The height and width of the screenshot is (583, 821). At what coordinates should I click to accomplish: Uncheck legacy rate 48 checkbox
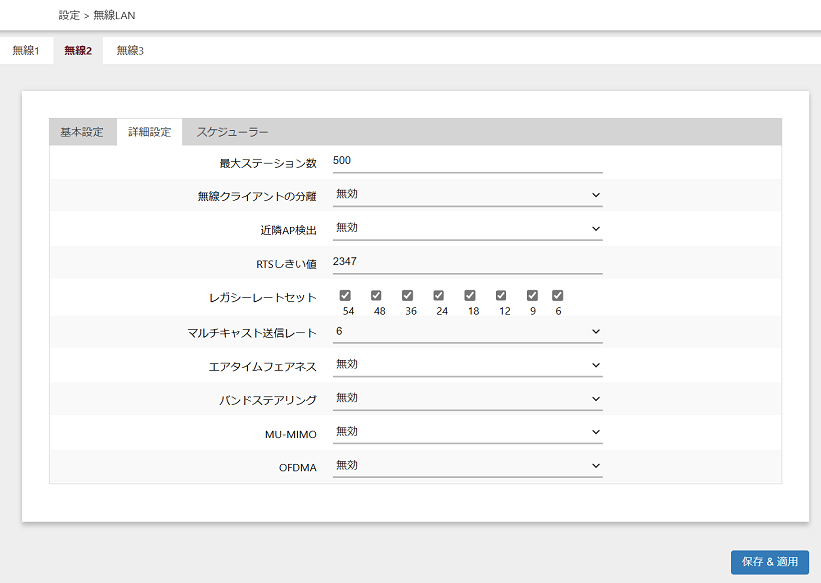coord(376,295)
